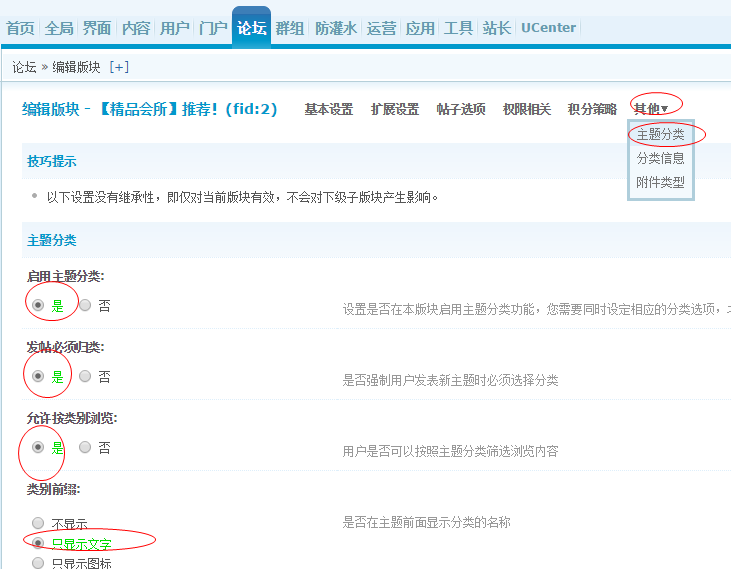This screenshot has width=731, height=569.
Task: Open the 权限相关 section link
Action: tap(527, 109)
